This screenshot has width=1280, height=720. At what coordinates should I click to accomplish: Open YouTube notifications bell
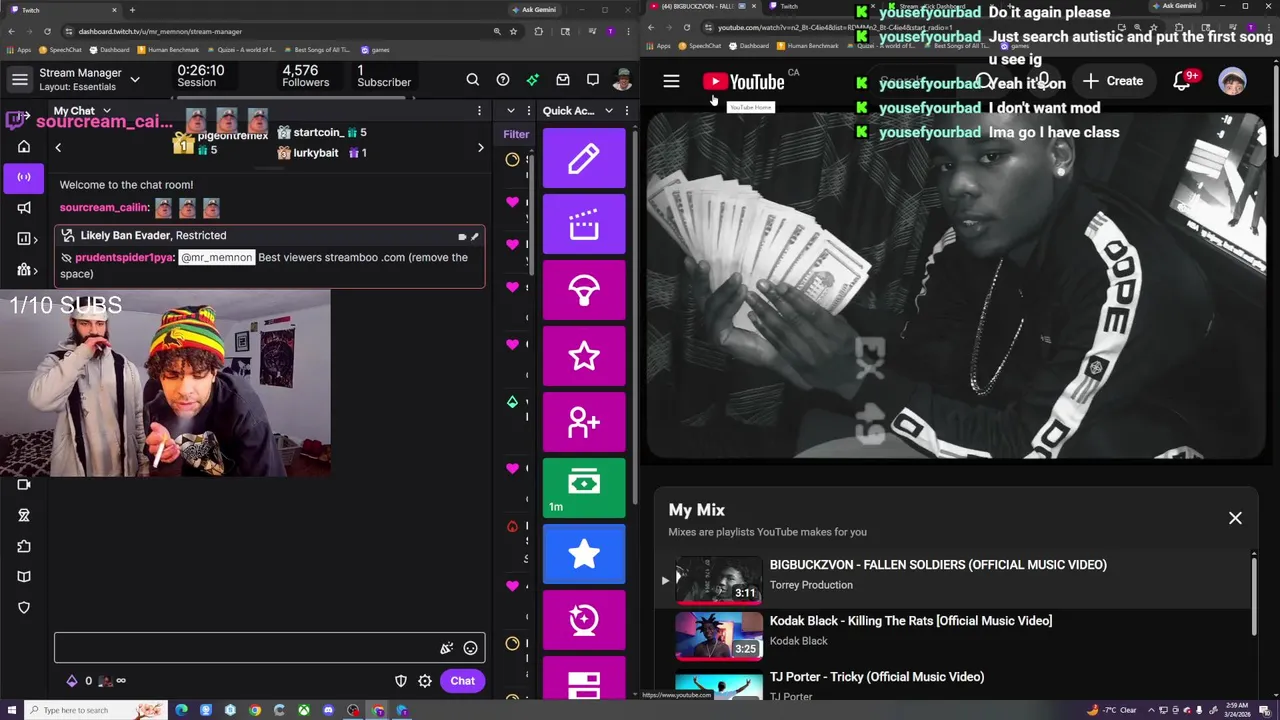pos(1182,81)
